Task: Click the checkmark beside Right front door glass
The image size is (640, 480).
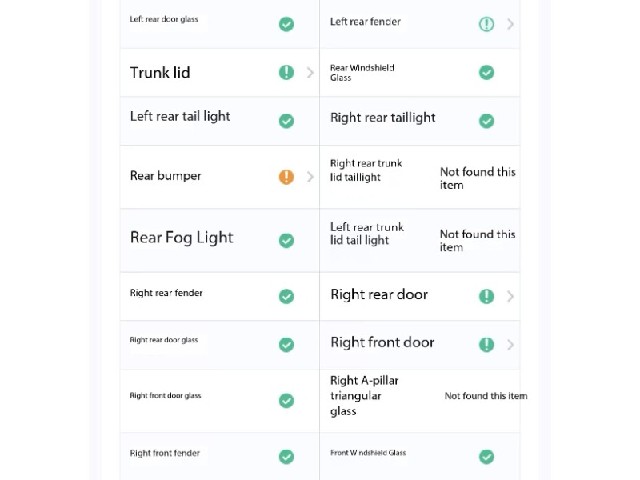Action: pyautogui.click(x=286, y=400)
